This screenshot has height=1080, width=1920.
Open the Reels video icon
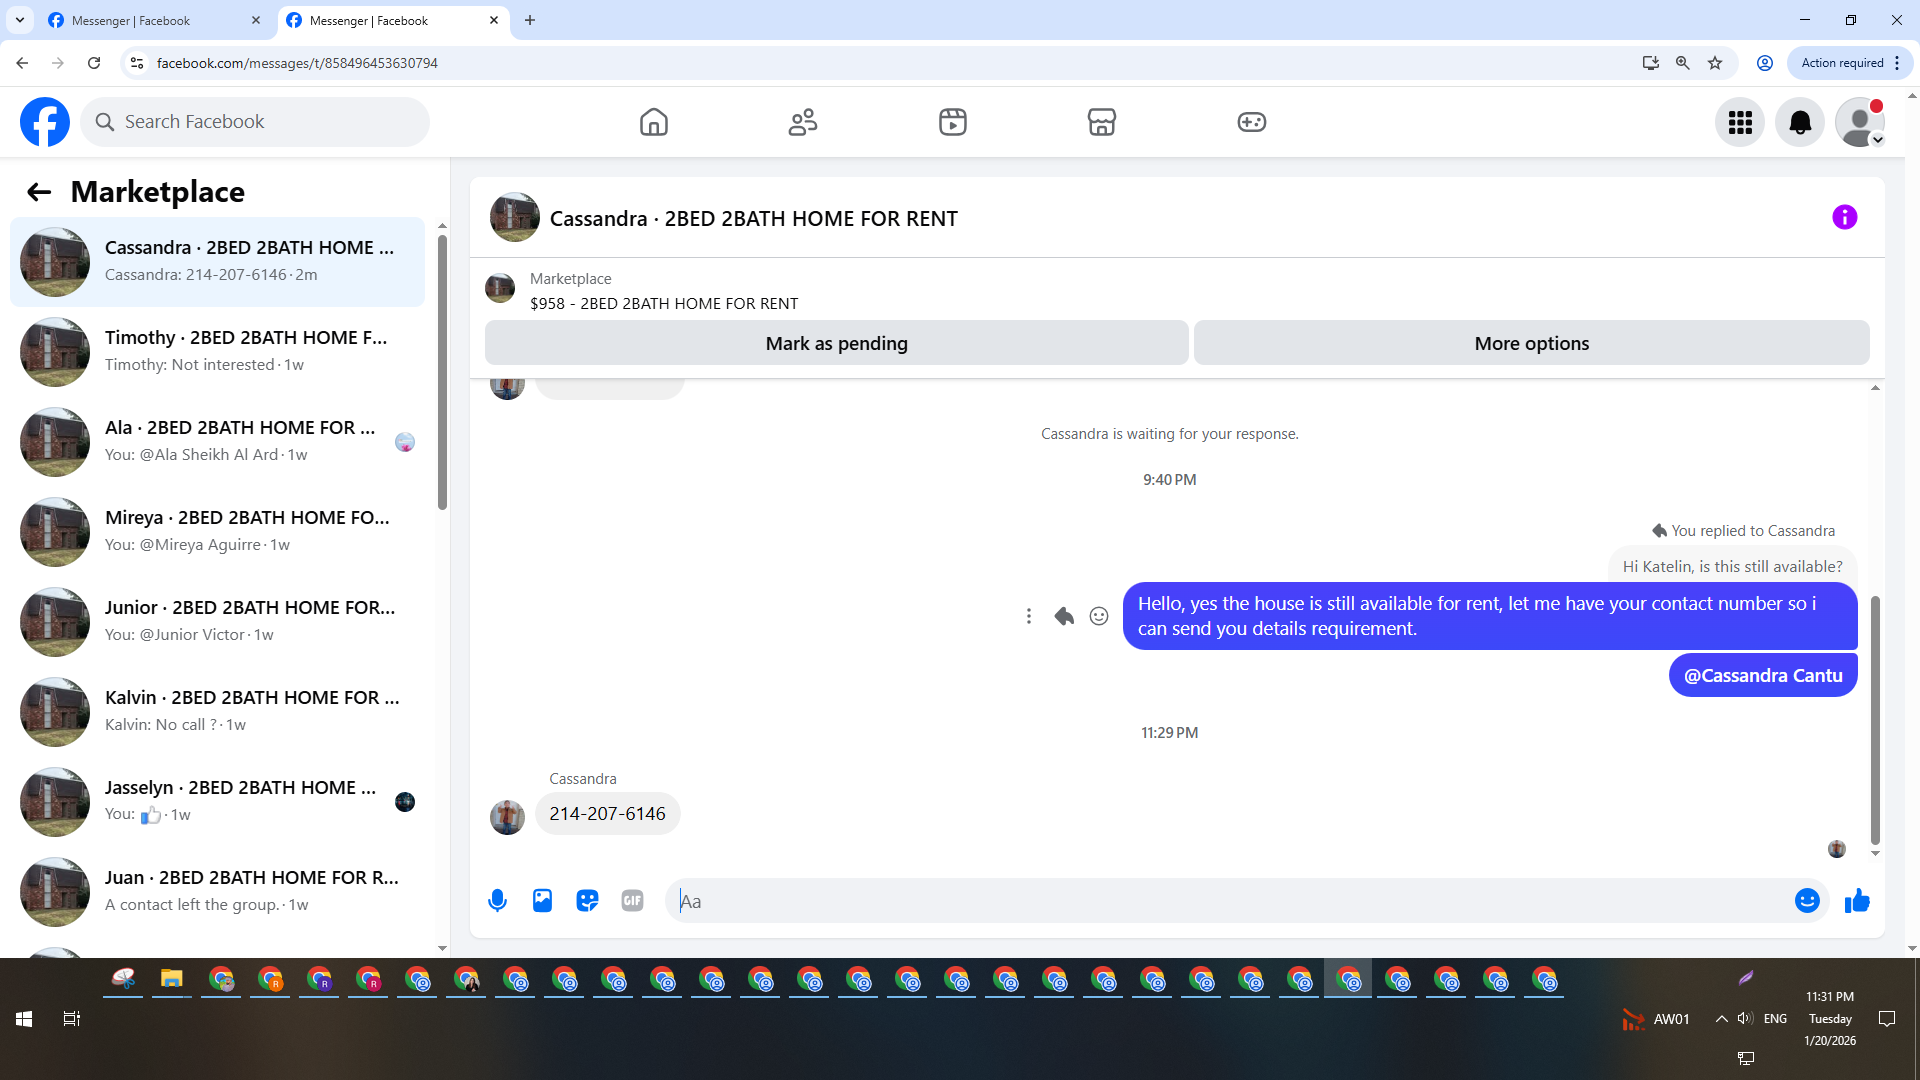[x=953, y=122]
